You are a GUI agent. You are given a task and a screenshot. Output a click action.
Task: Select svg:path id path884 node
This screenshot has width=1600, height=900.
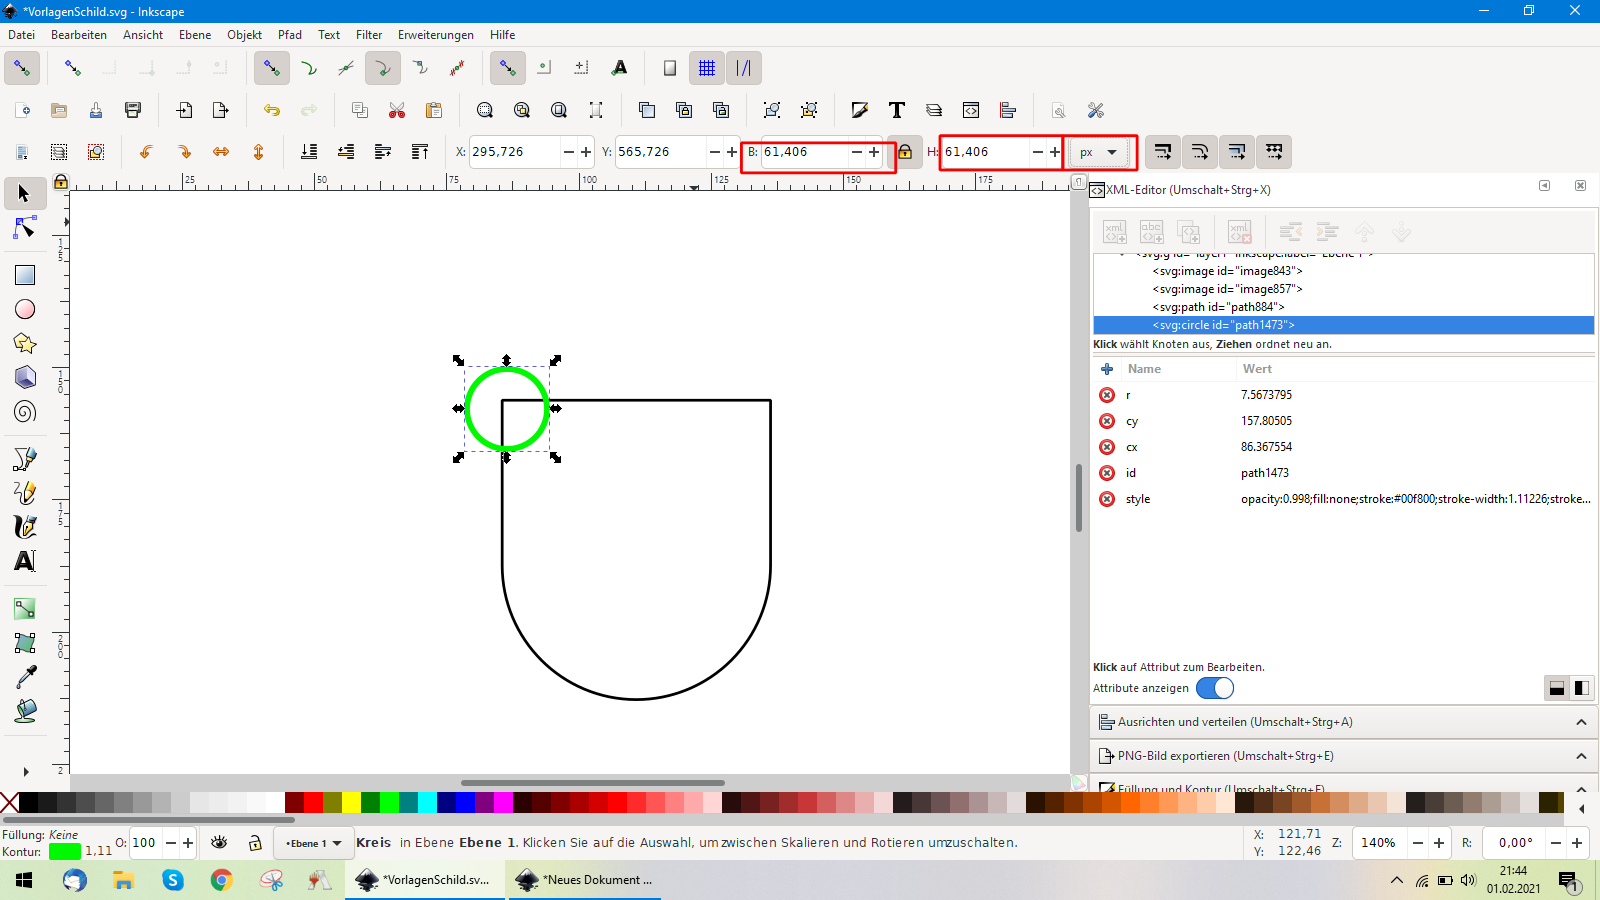point(1217,307)
